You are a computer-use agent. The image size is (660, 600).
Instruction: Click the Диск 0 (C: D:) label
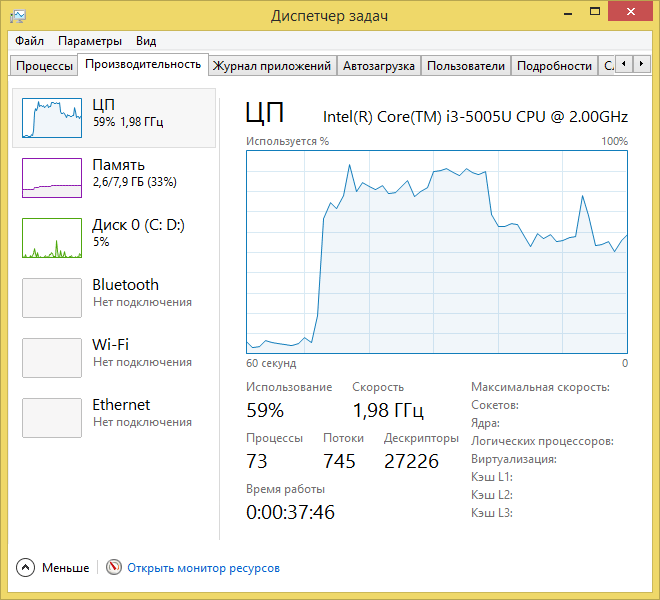(138, 225)
